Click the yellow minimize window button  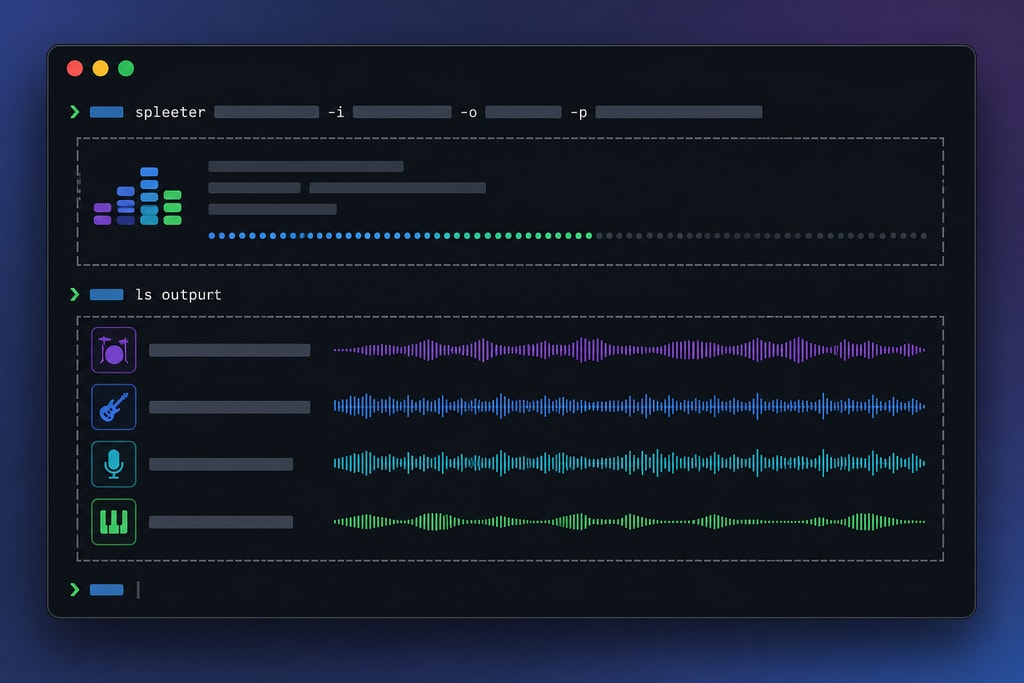tap(101, 68)
